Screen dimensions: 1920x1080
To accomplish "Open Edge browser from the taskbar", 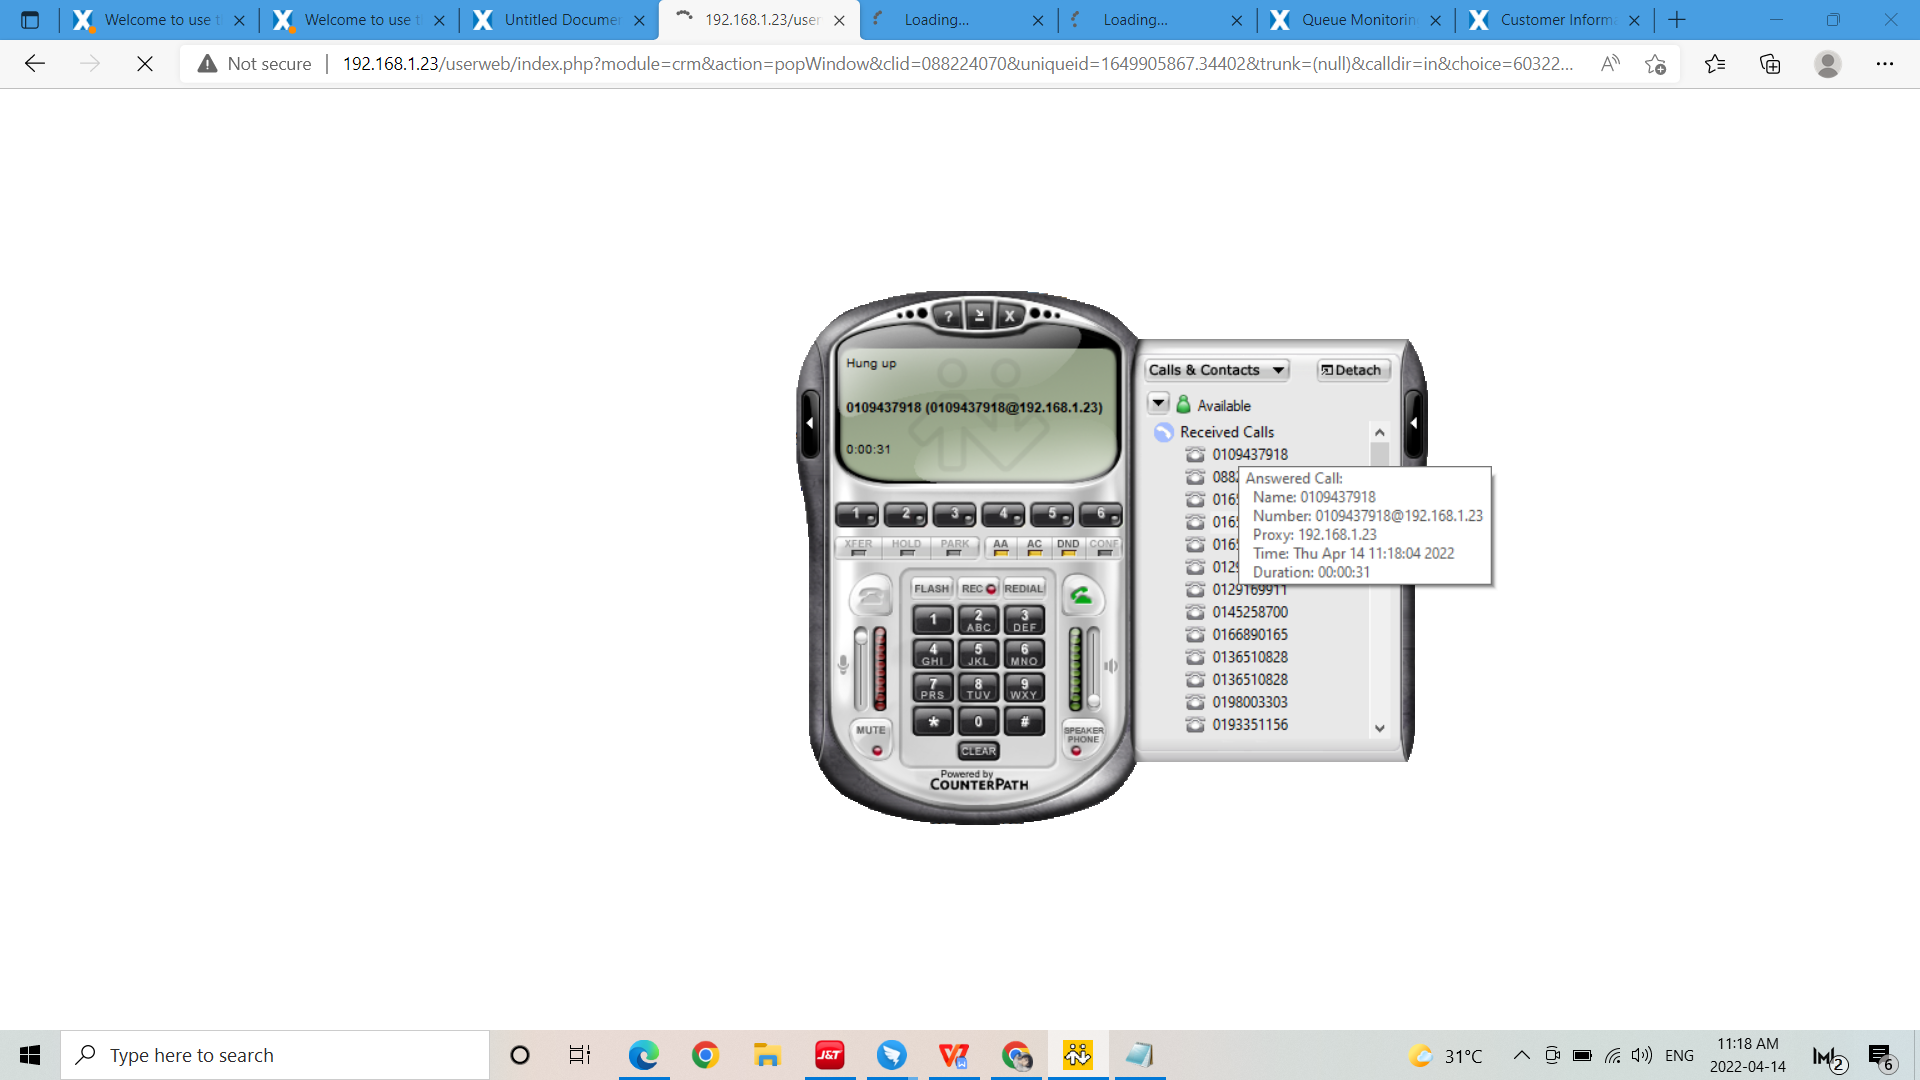I will pyautogui.click(x=643, y=1055).
